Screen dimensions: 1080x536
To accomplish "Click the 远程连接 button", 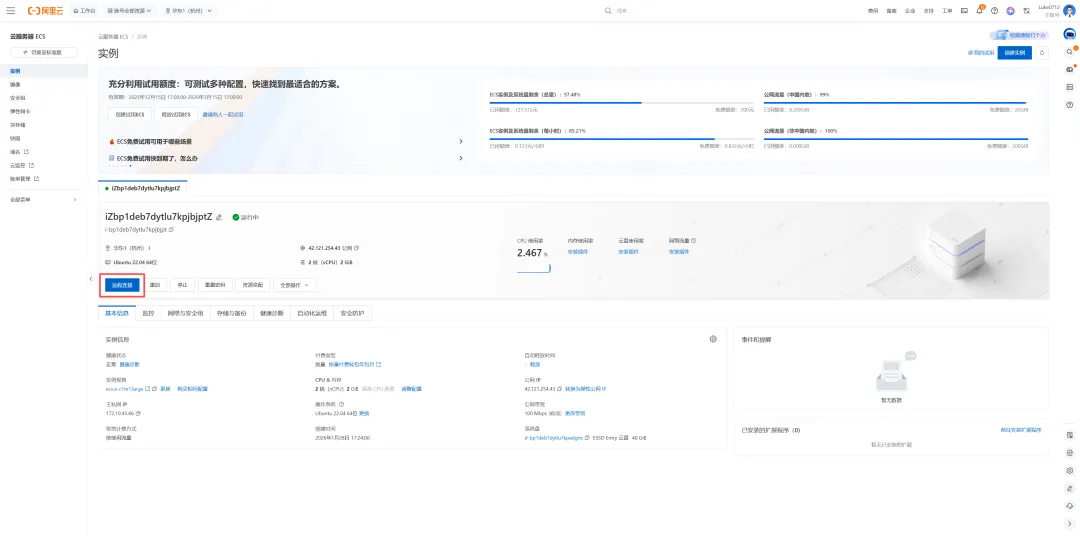I will [x=122, y=285].
